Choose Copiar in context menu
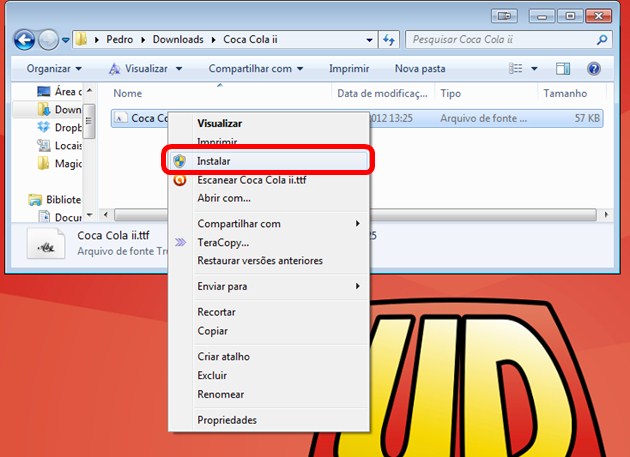Screen dimensions: 630x457 pos(212,331)
